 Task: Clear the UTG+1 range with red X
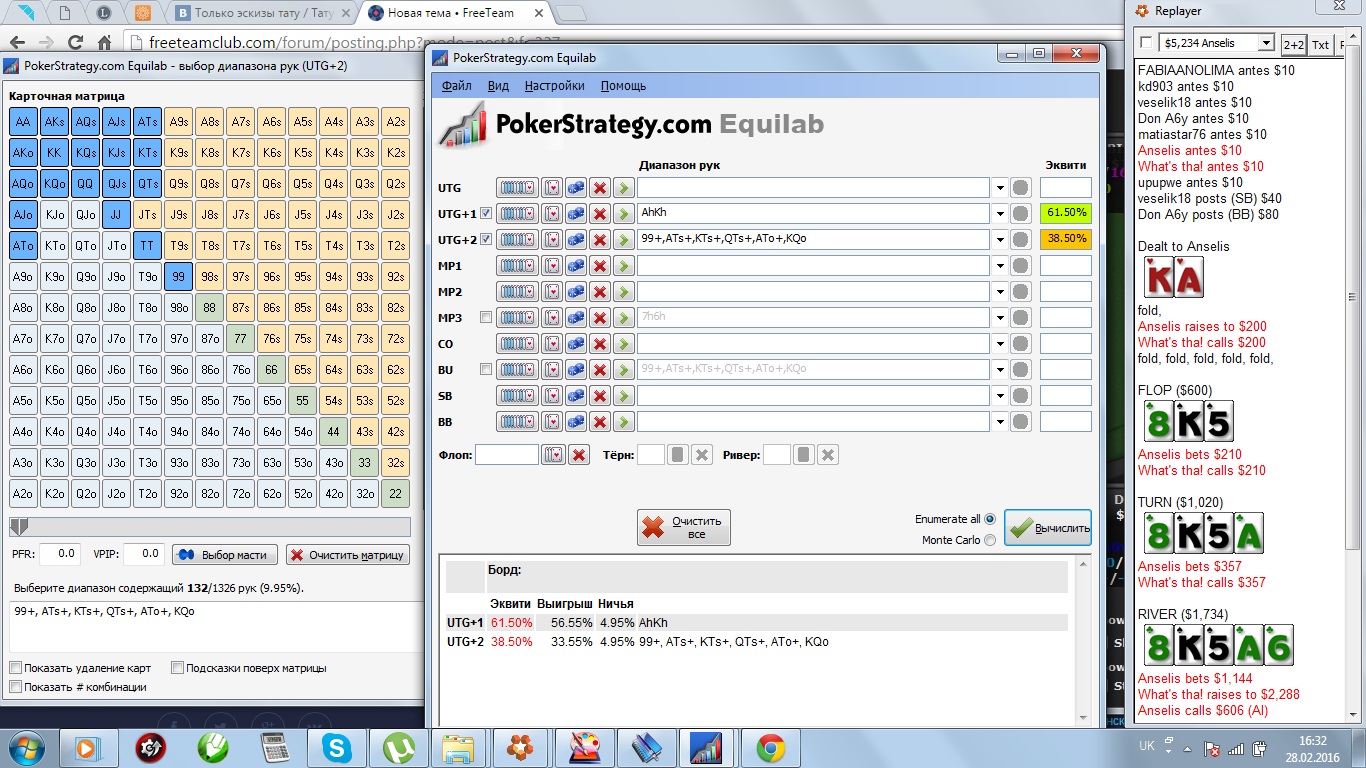600,214
